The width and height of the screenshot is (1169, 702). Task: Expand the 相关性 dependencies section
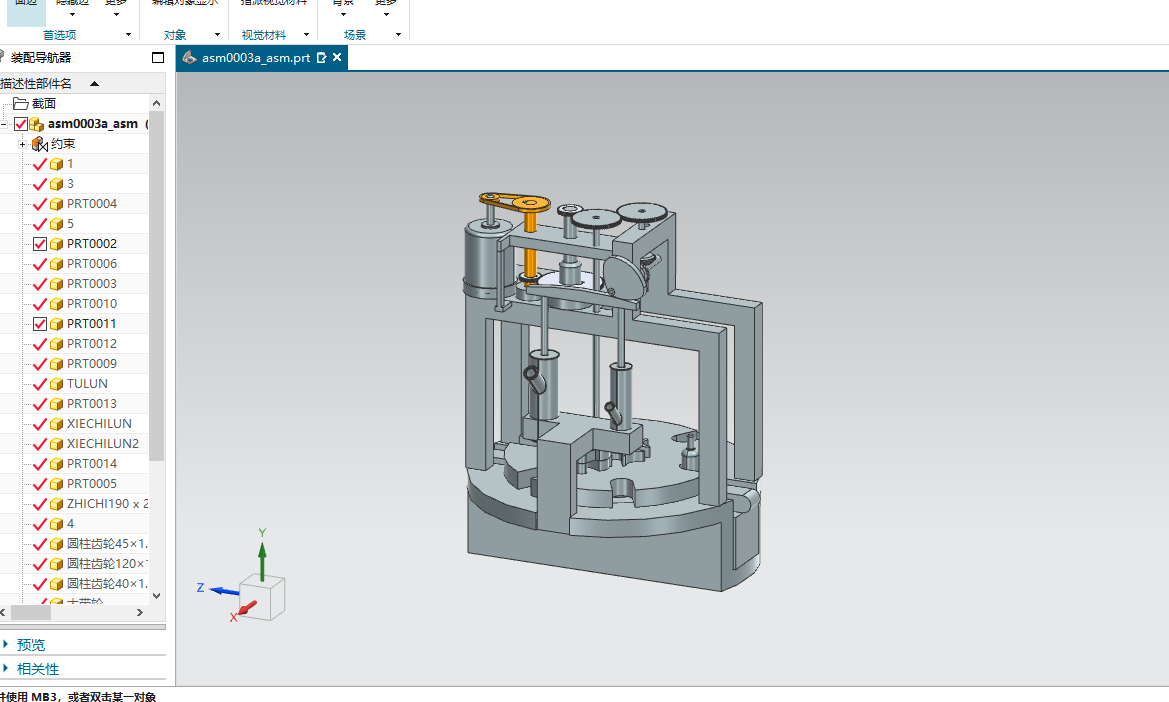(x=6, y=668)
